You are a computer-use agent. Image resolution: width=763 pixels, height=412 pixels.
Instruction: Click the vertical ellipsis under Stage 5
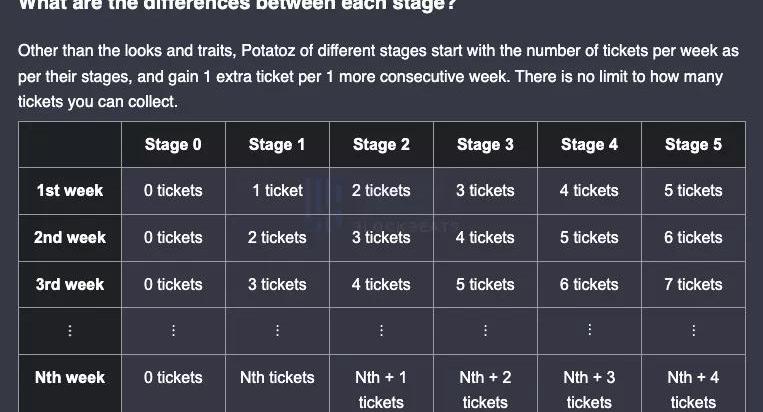point(693,330)
